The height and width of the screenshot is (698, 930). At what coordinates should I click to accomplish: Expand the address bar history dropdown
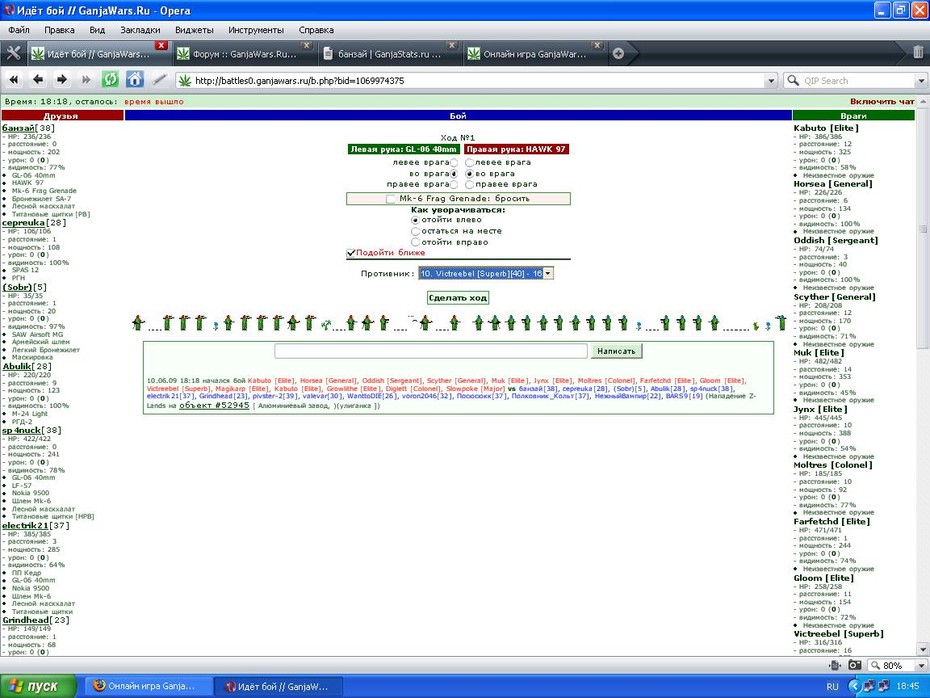[771, 81]
